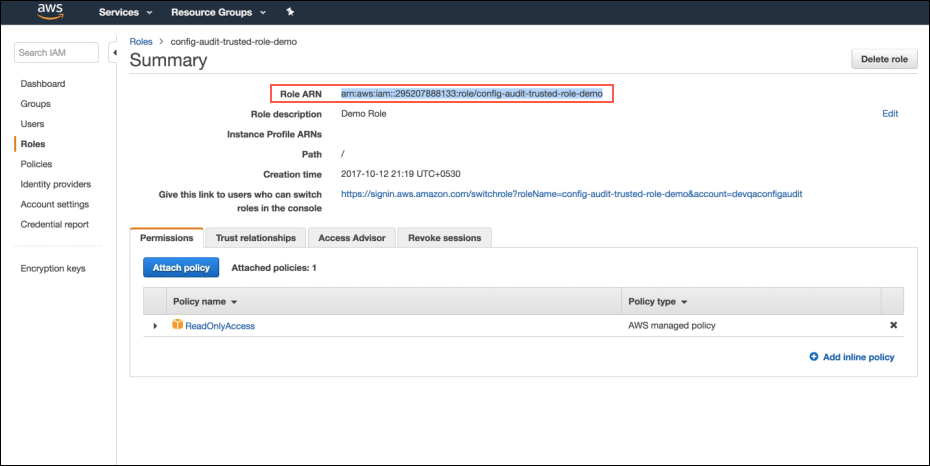Click the AWS managed policy cell
Viewport: 930px width, 466px height.
click(672, 325)
